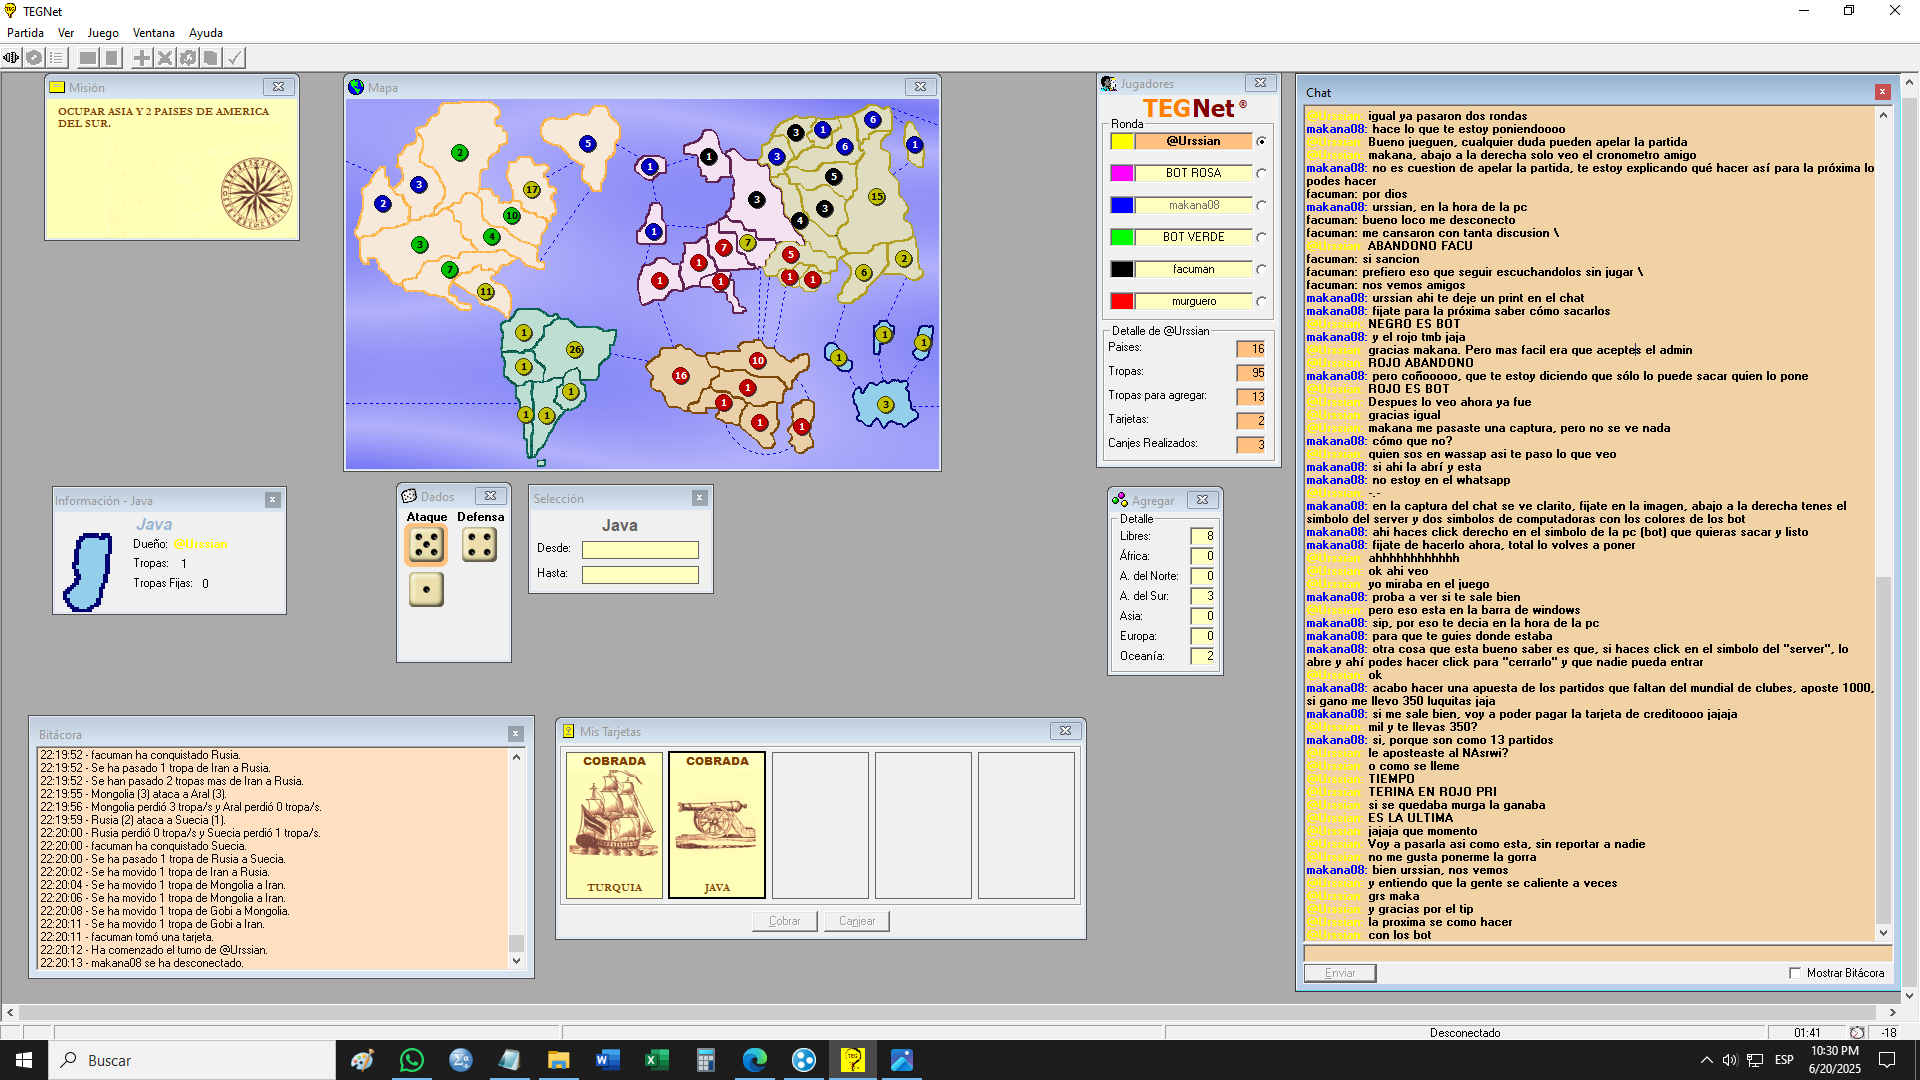Open the Ventana menu
This screenshot has width=1920, height=1080.
(154, 33)
